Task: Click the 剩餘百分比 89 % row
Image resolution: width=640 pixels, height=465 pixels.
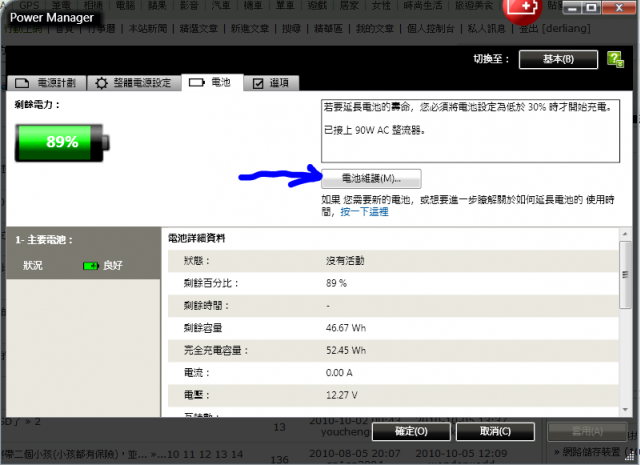Action: 393,283
